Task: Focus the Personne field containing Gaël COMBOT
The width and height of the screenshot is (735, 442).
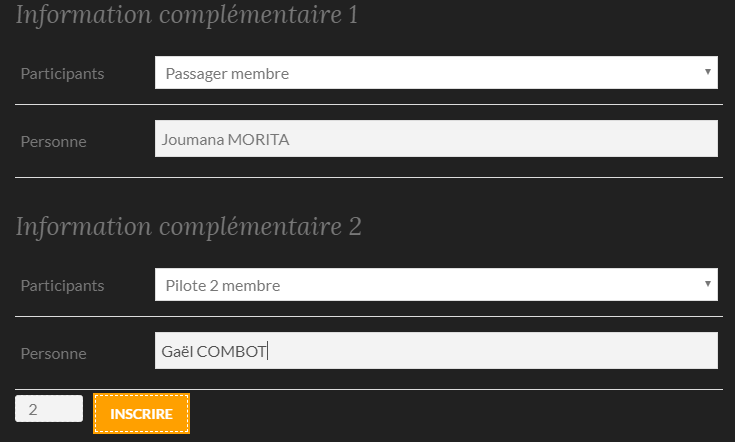Action: tap(436, 351)
